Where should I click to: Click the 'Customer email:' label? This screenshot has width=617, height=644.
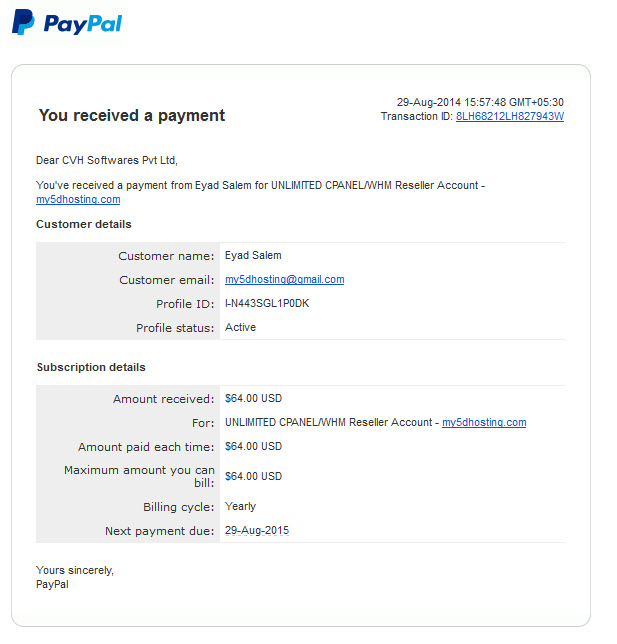tap(167, 280)
